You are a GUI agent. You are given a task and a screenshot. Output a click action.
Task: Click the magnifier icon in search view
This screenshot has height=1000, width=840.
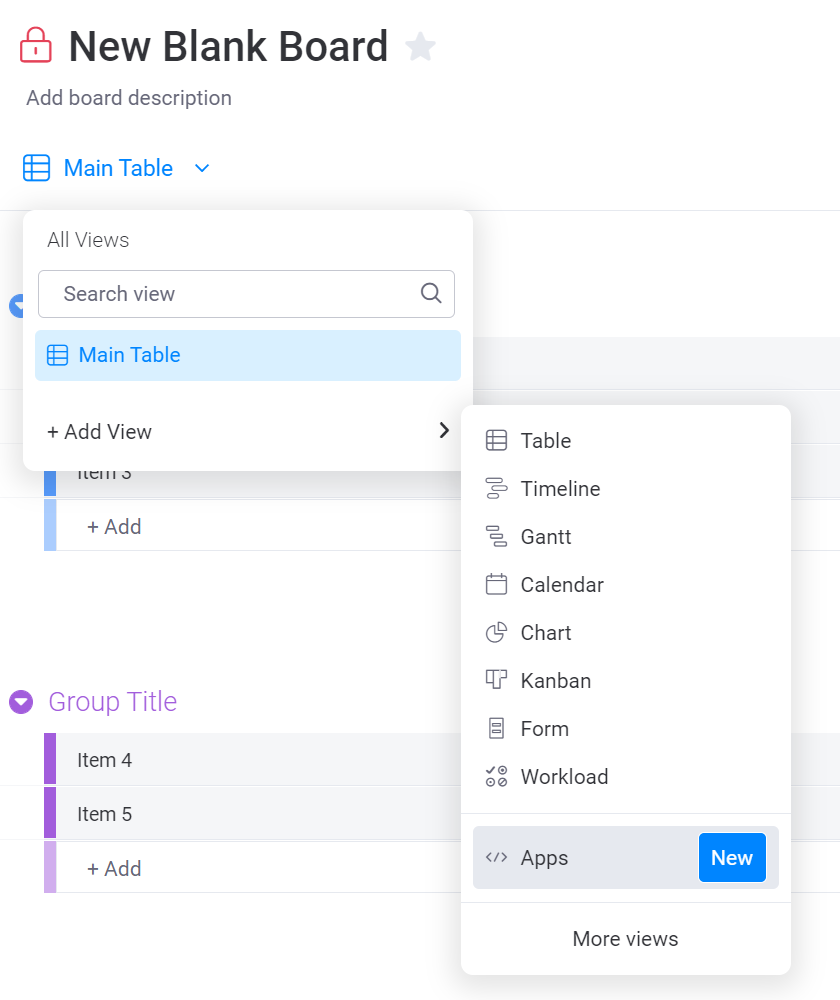click(x=431, y=293)
